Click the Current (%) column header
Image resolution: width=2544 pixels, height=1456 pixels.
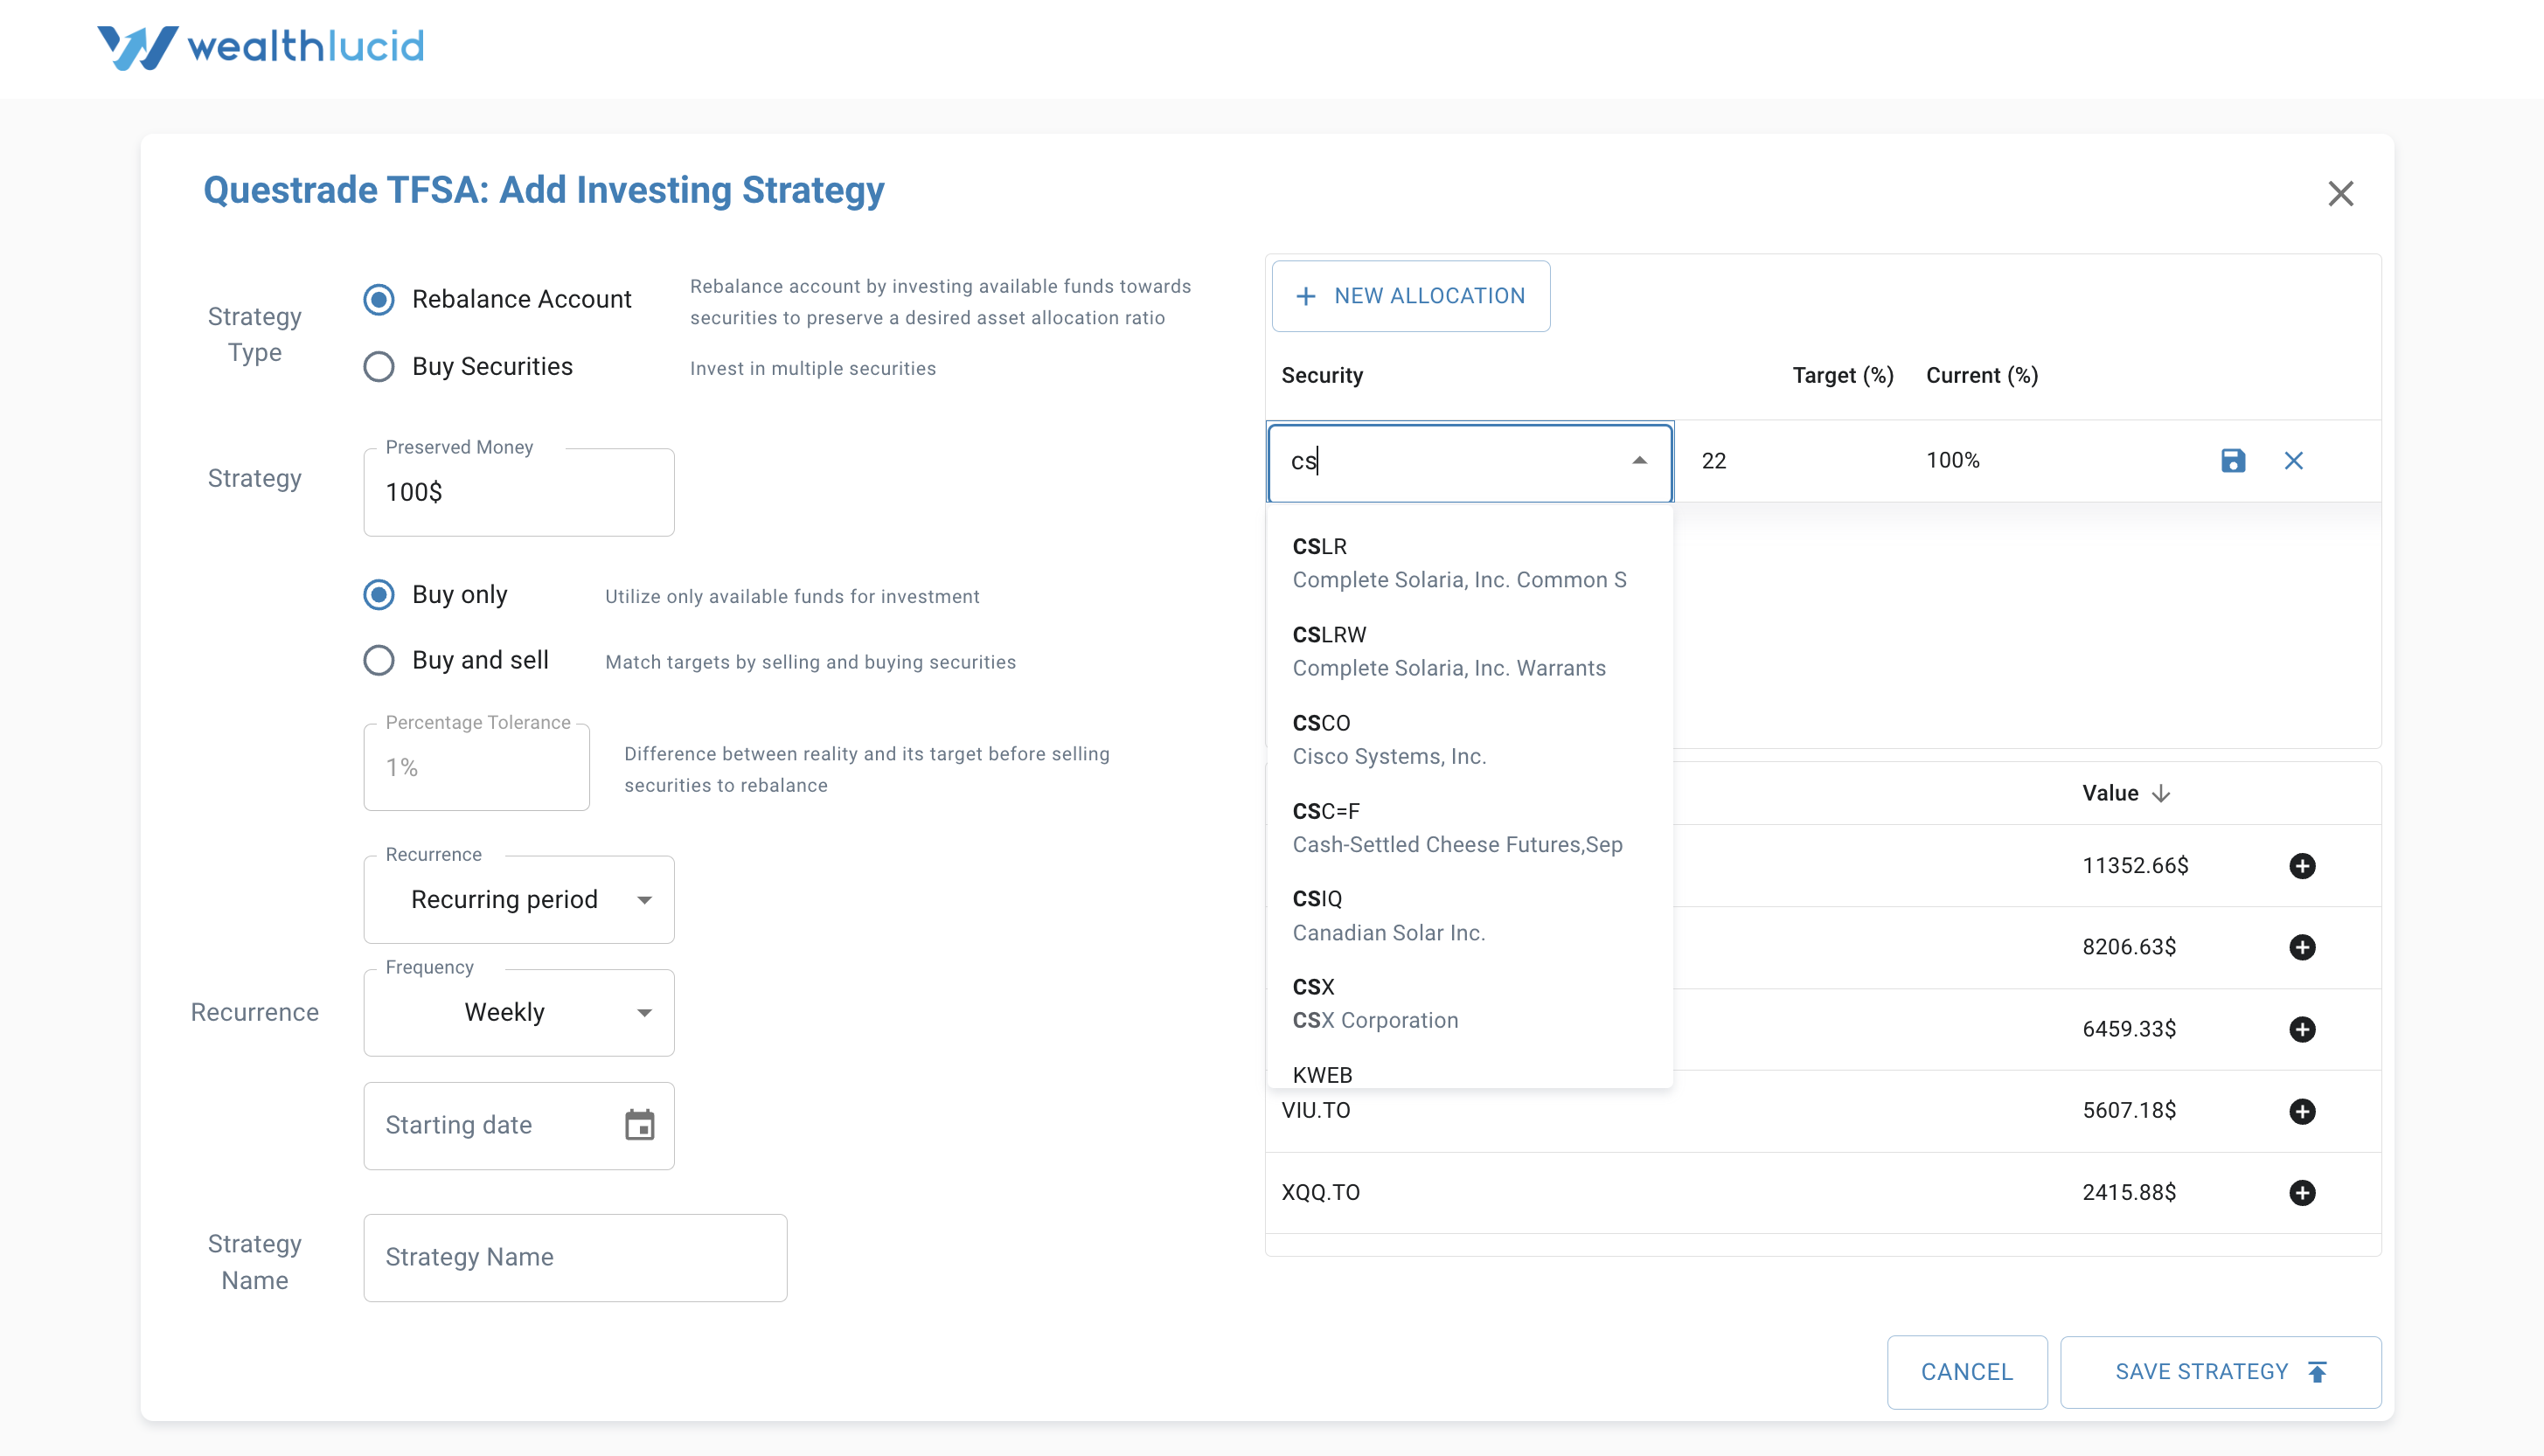(x=1982, y=376)
